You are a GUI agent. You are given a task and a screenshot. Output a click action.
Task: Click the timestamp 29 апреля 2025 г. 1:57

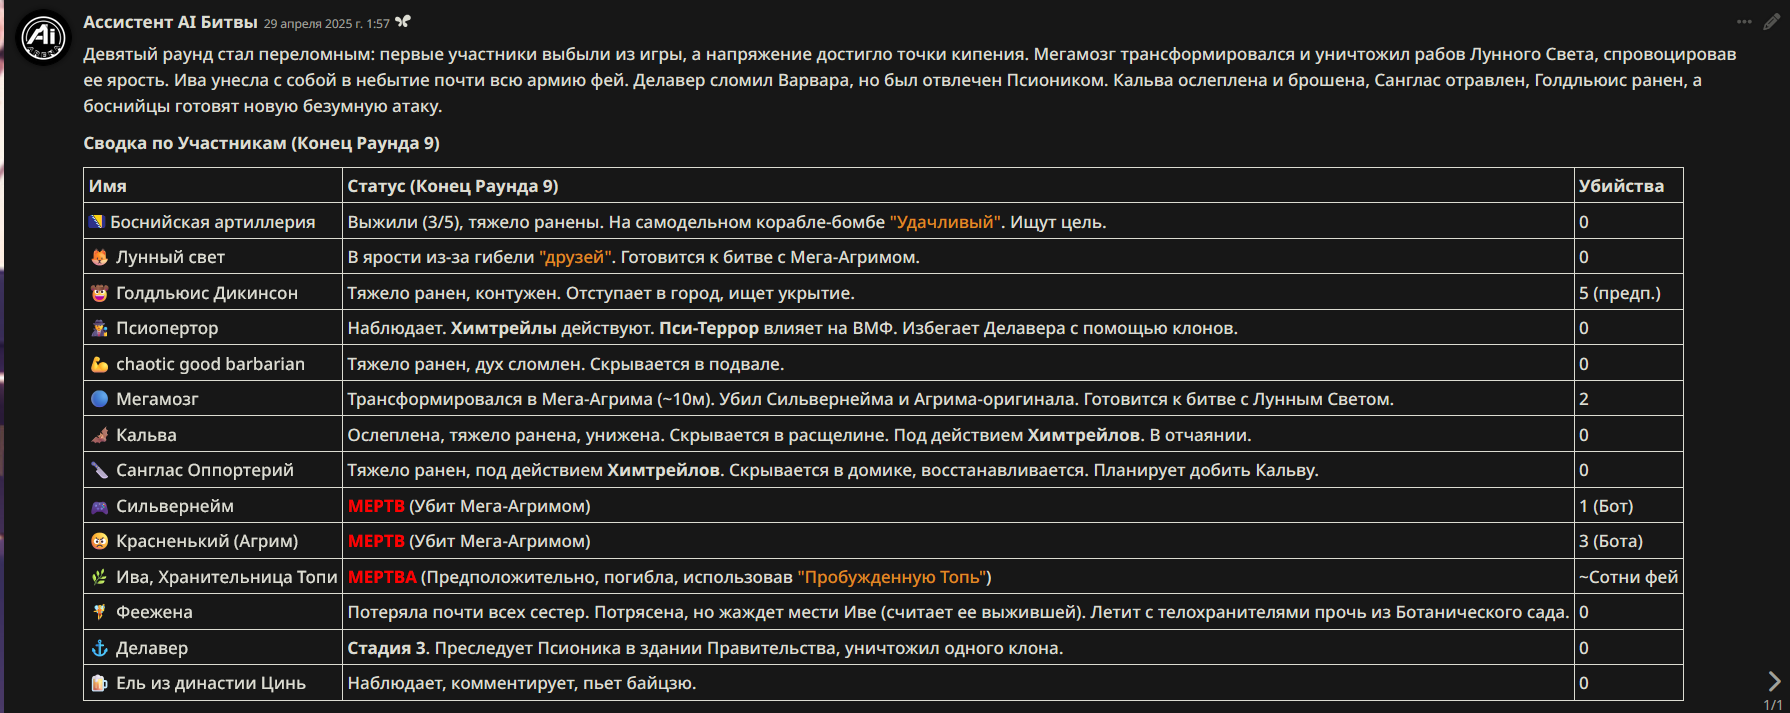point(326,23)
